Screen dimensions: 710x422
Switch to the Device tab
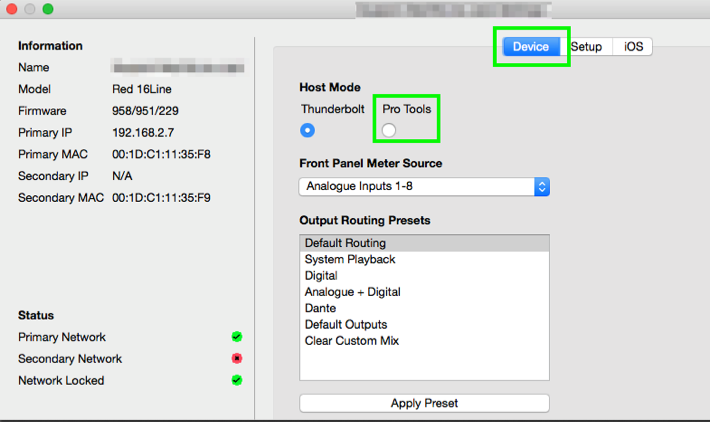(x=530, y=47)
